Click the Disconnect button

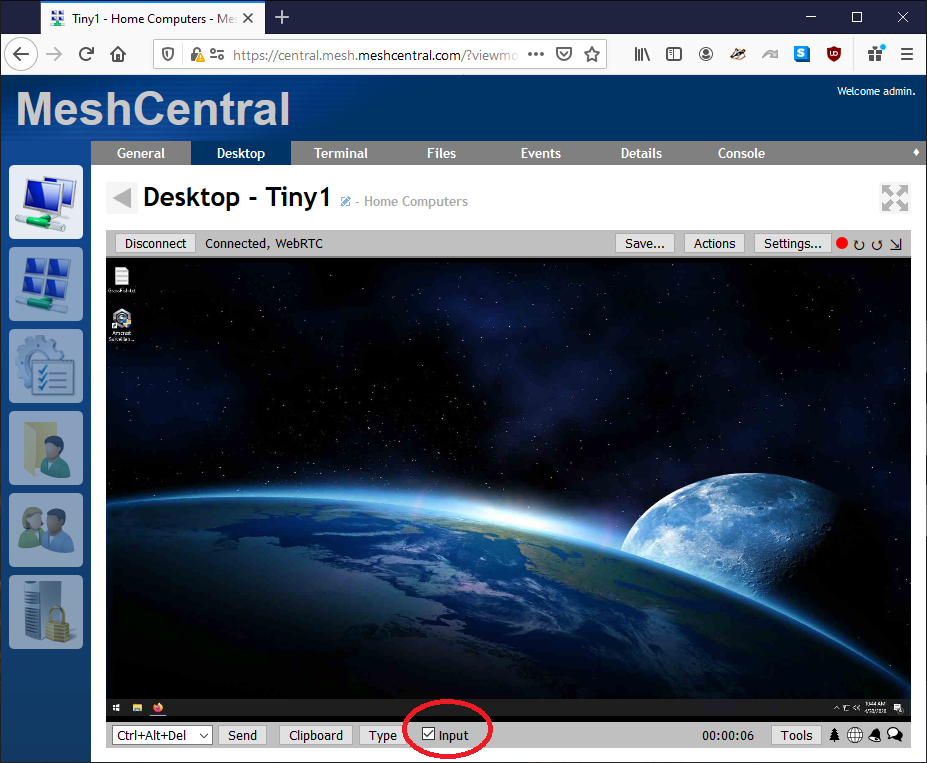(x=155, y=243)
